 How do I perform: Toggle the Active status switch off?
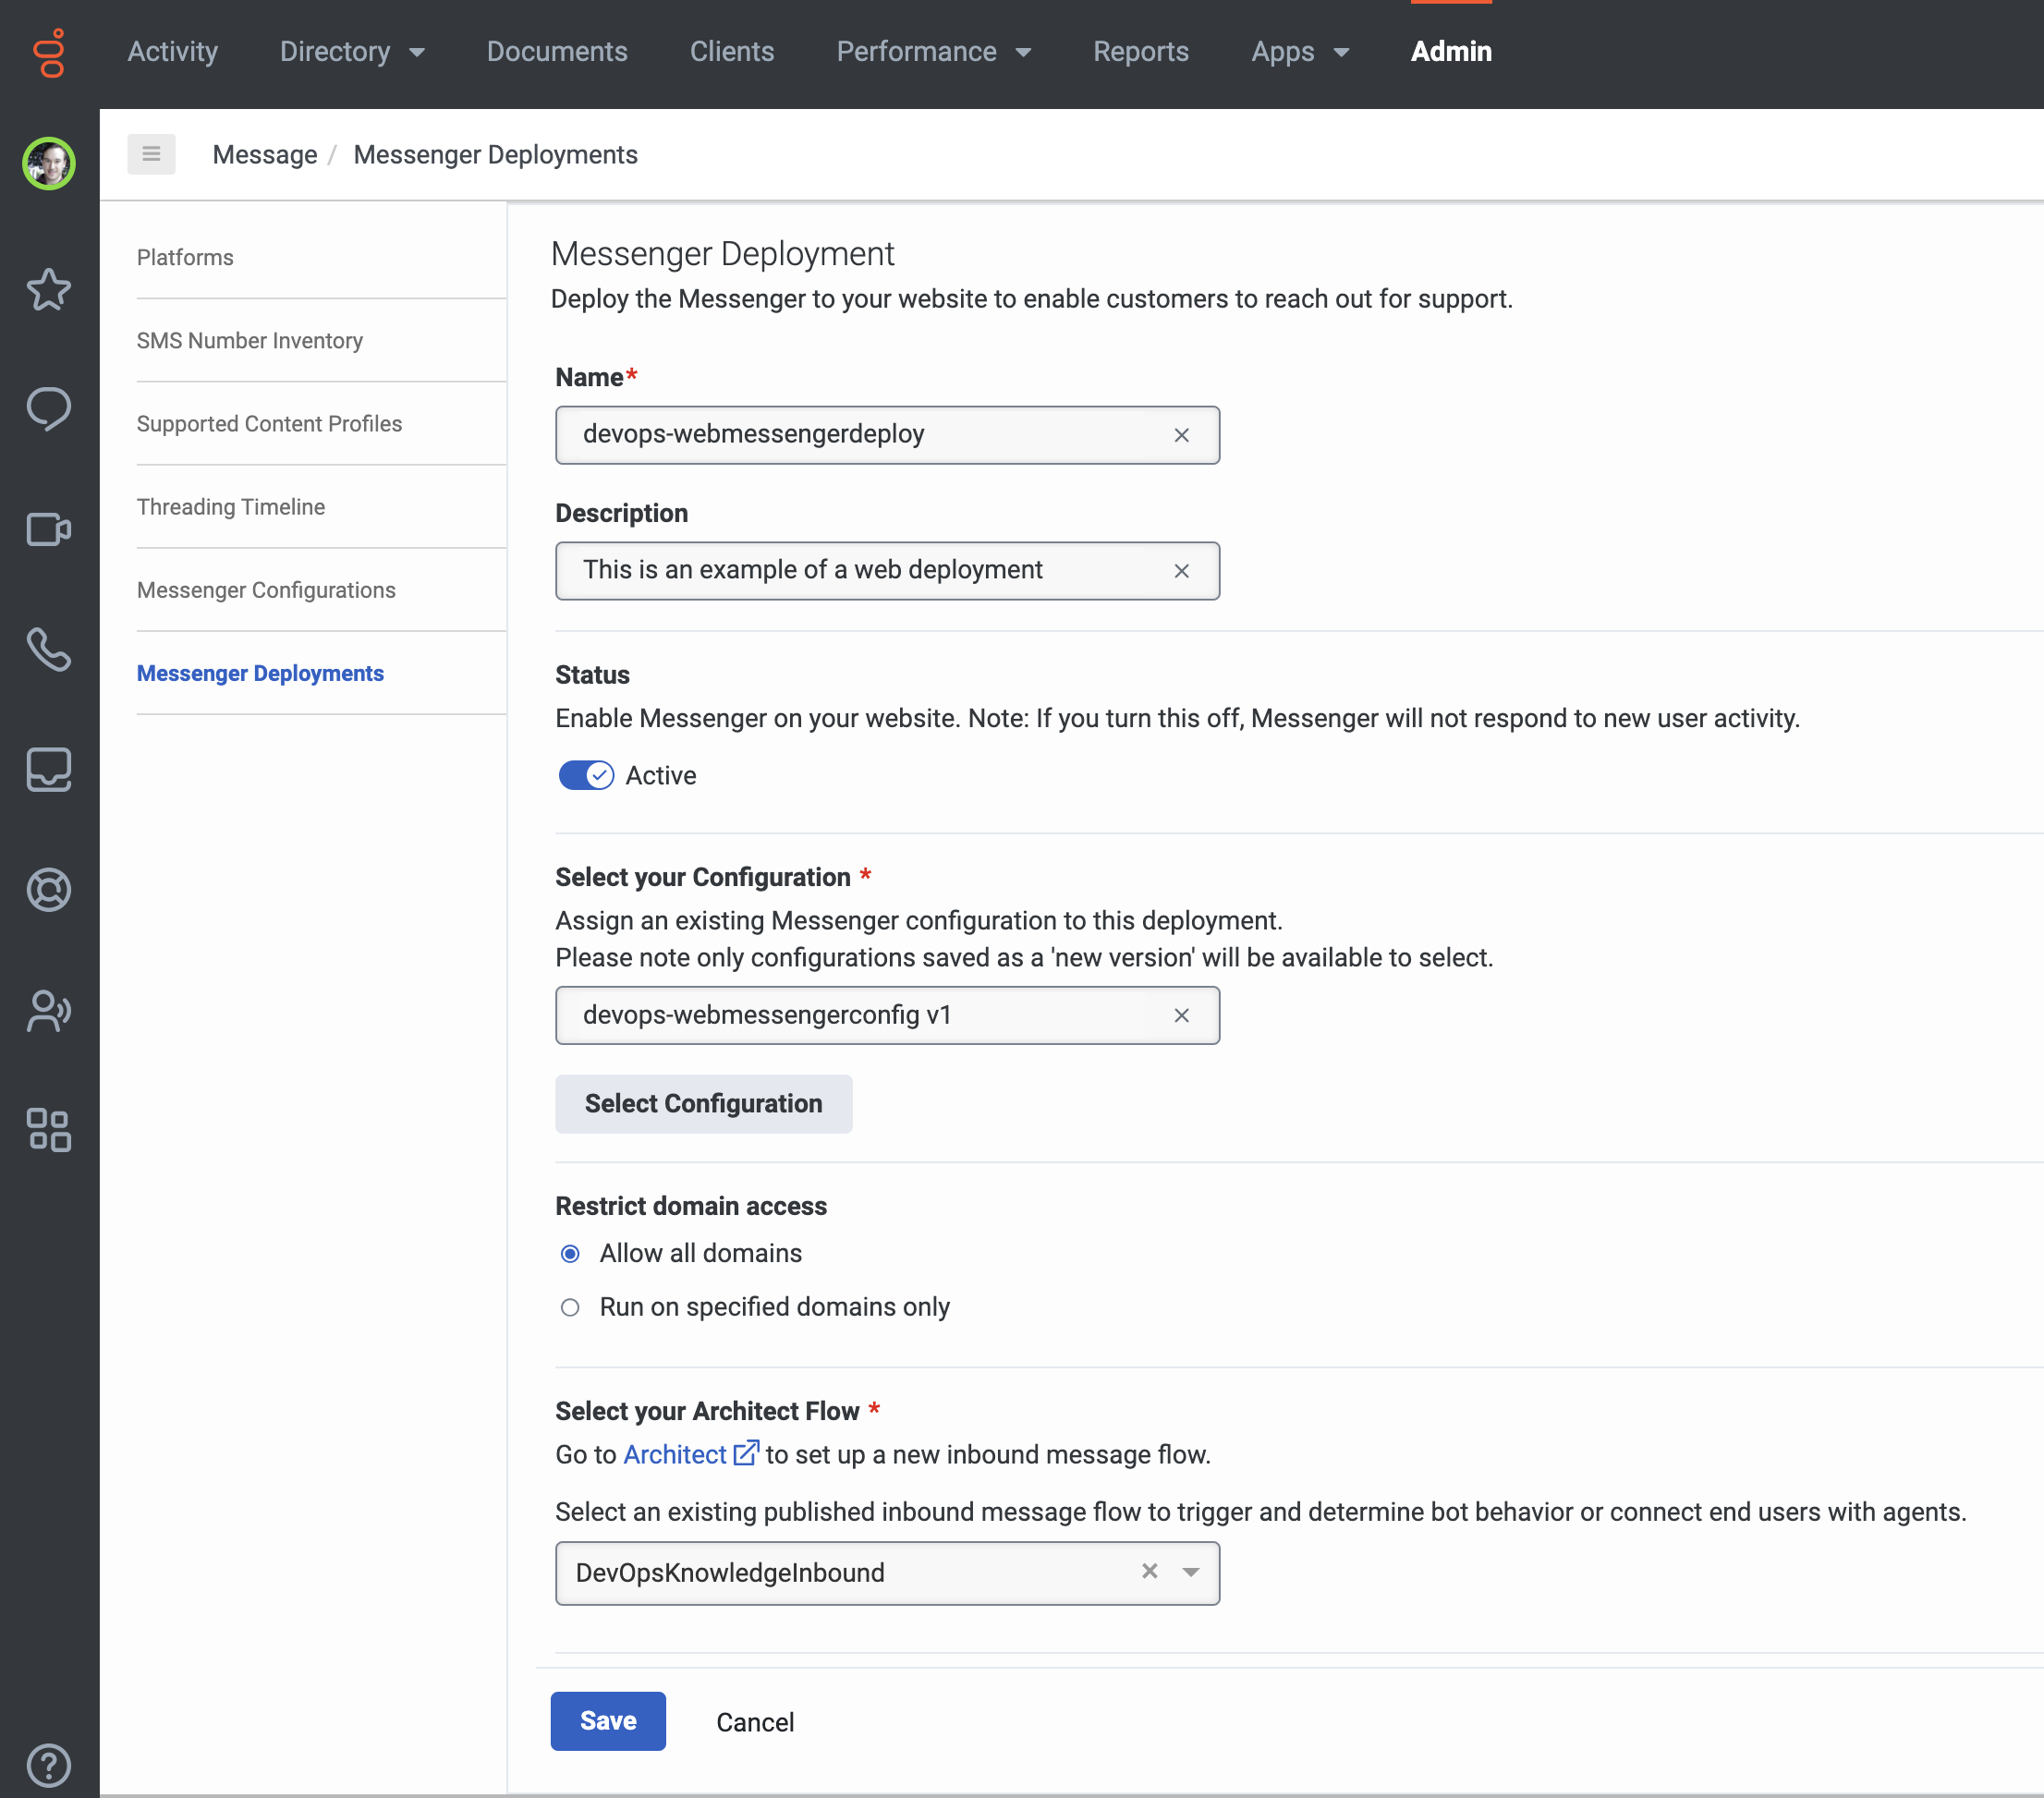586,775
